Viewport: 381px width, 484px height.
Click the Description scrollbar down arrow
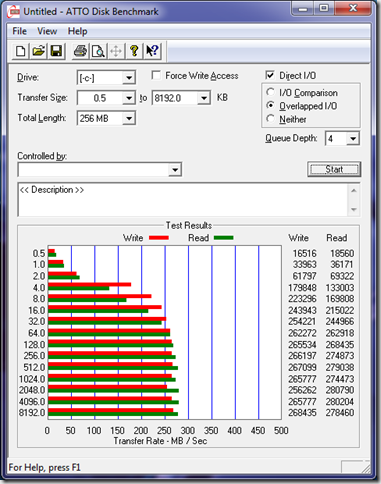[354, 209]
